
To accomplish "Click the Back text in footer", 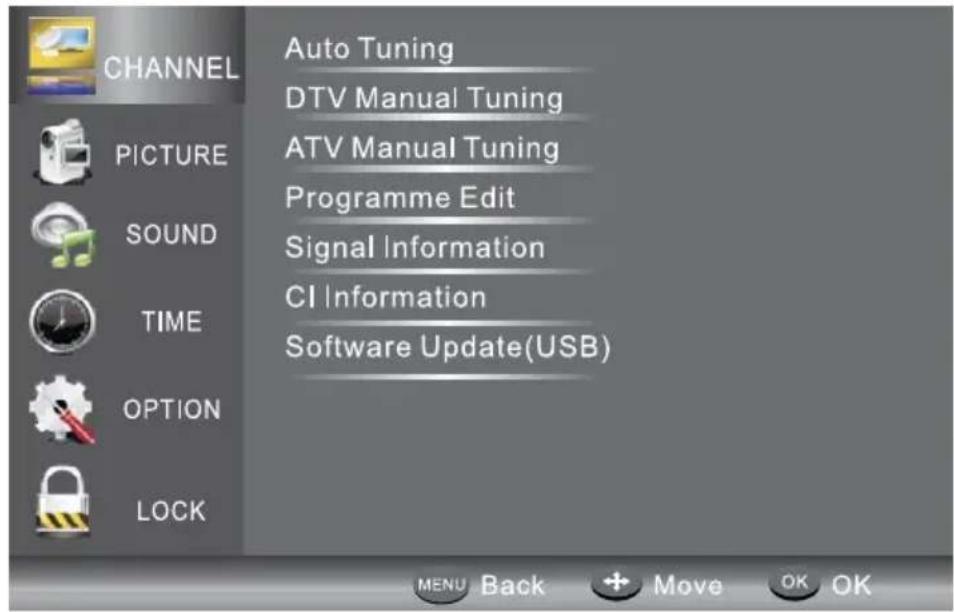I will click(512, 586).
